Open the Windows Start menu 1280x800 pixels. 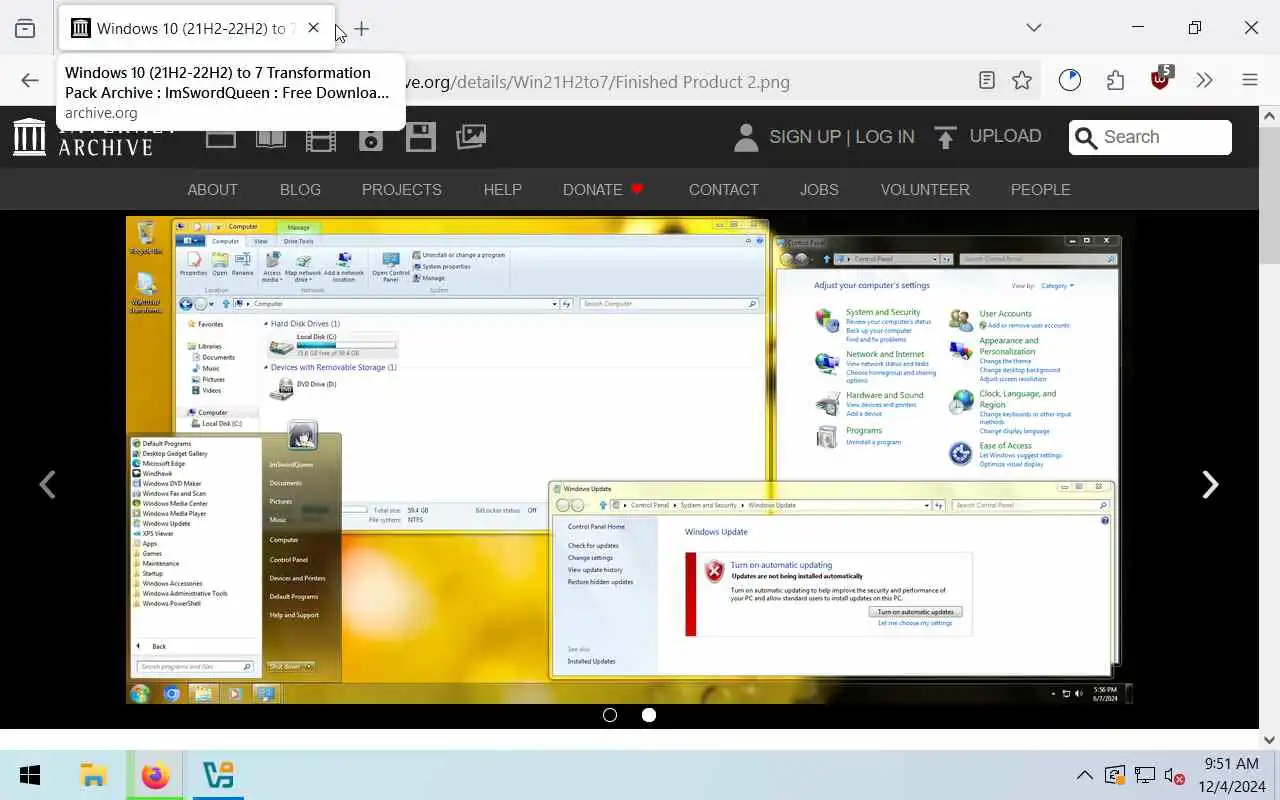pyautogui.click(x=30, y=775)
